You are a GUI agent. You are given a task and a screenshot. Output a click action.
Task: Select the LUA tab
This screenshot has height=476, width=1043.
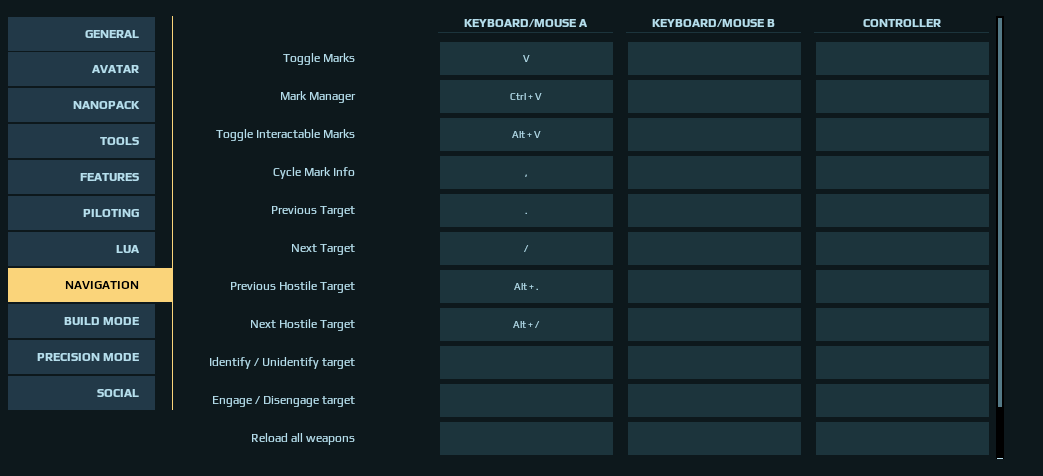pyautogui.click(x=81, y=249)
